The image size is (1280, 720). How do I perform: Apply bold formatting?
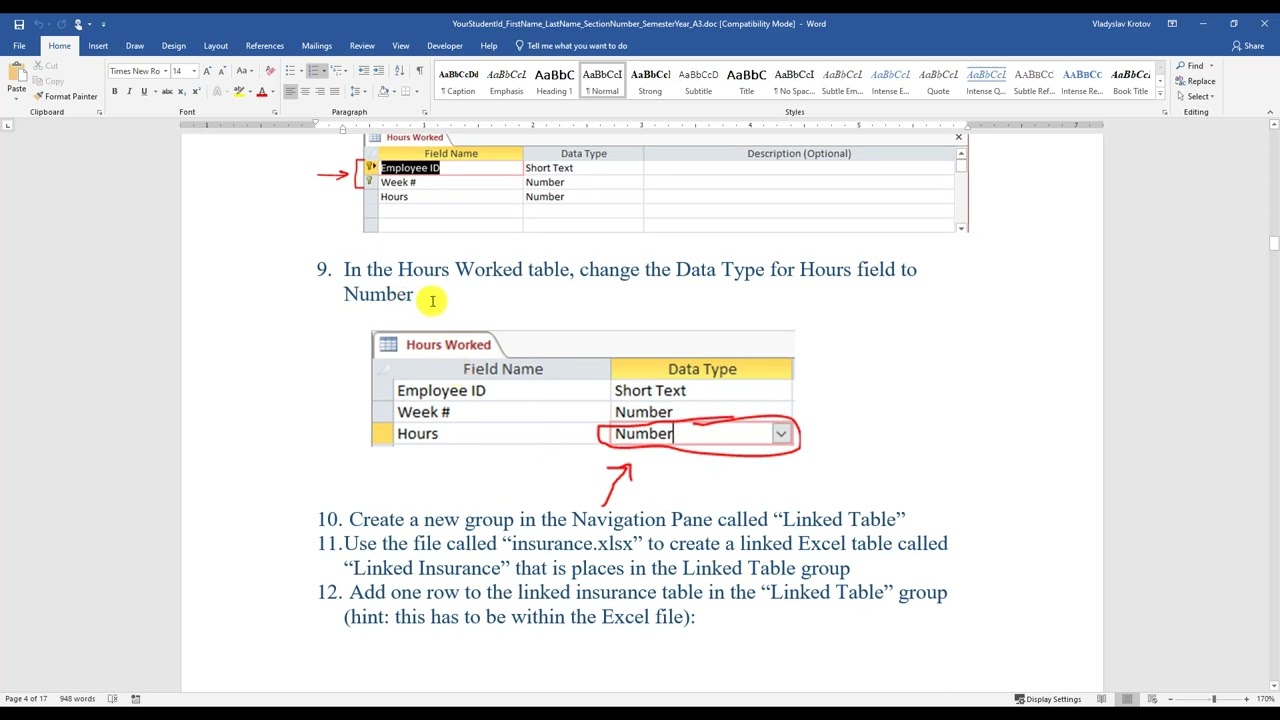(114, 91)
